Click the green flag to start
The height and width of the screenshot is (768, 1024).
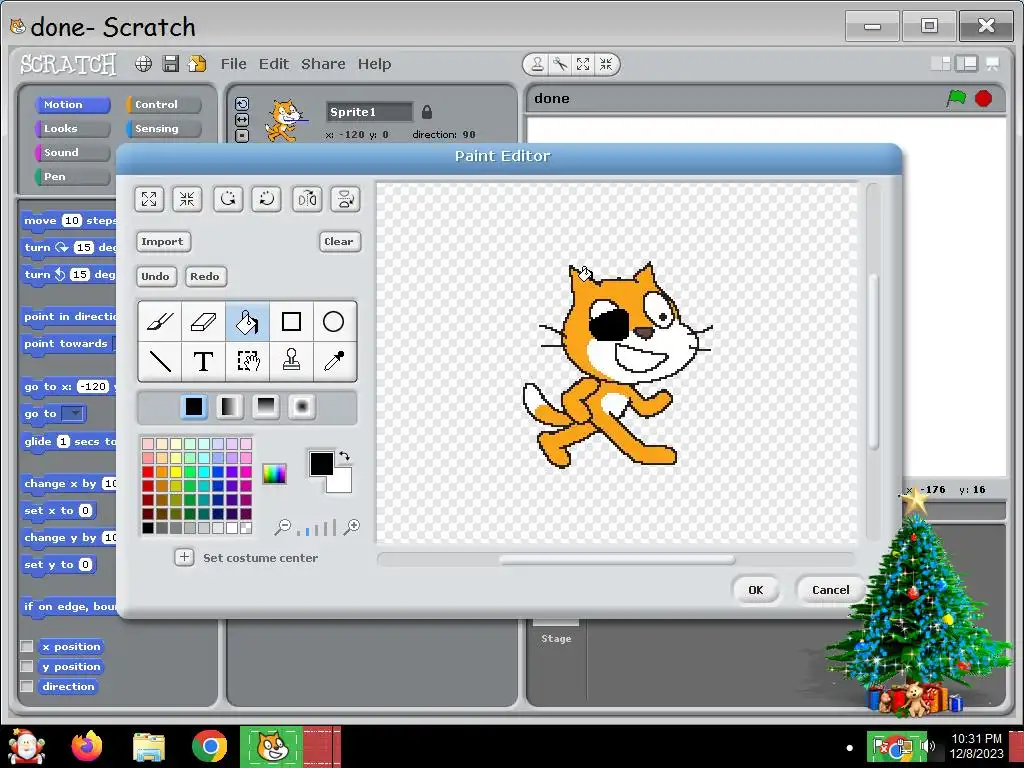(957, 99)
